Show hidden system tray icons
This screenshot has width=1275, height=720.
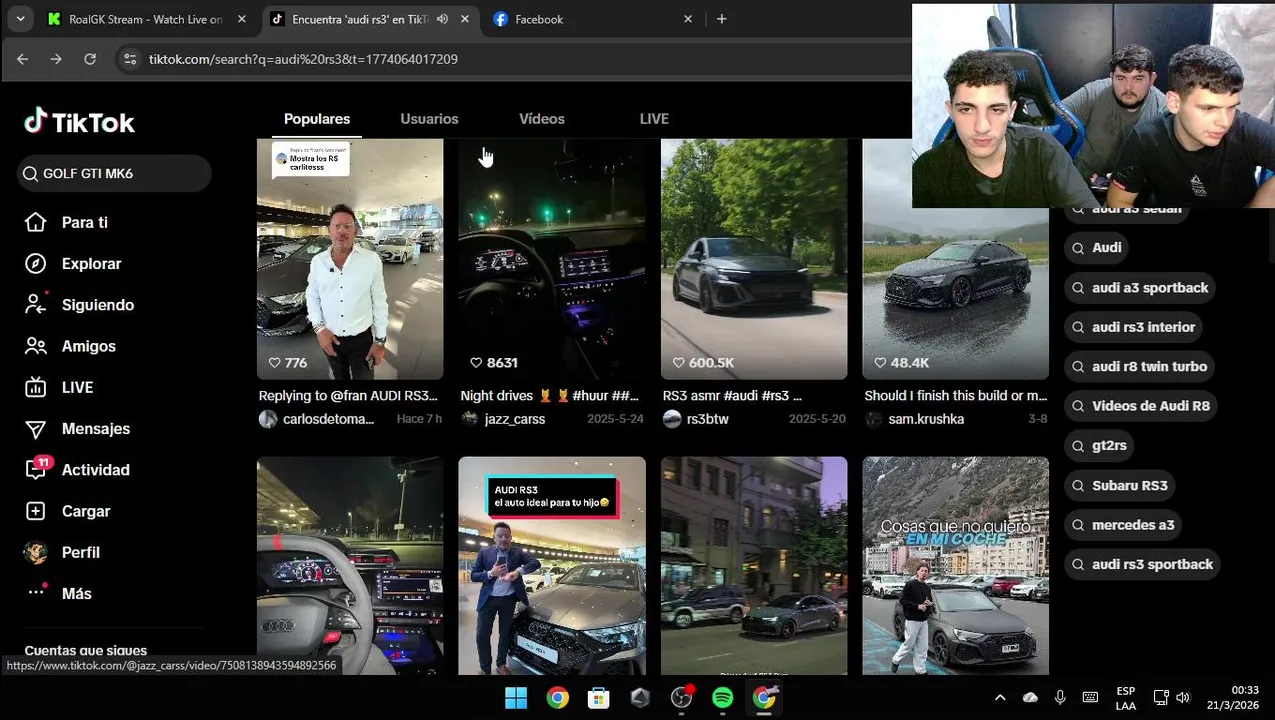tap(1000, 698)
